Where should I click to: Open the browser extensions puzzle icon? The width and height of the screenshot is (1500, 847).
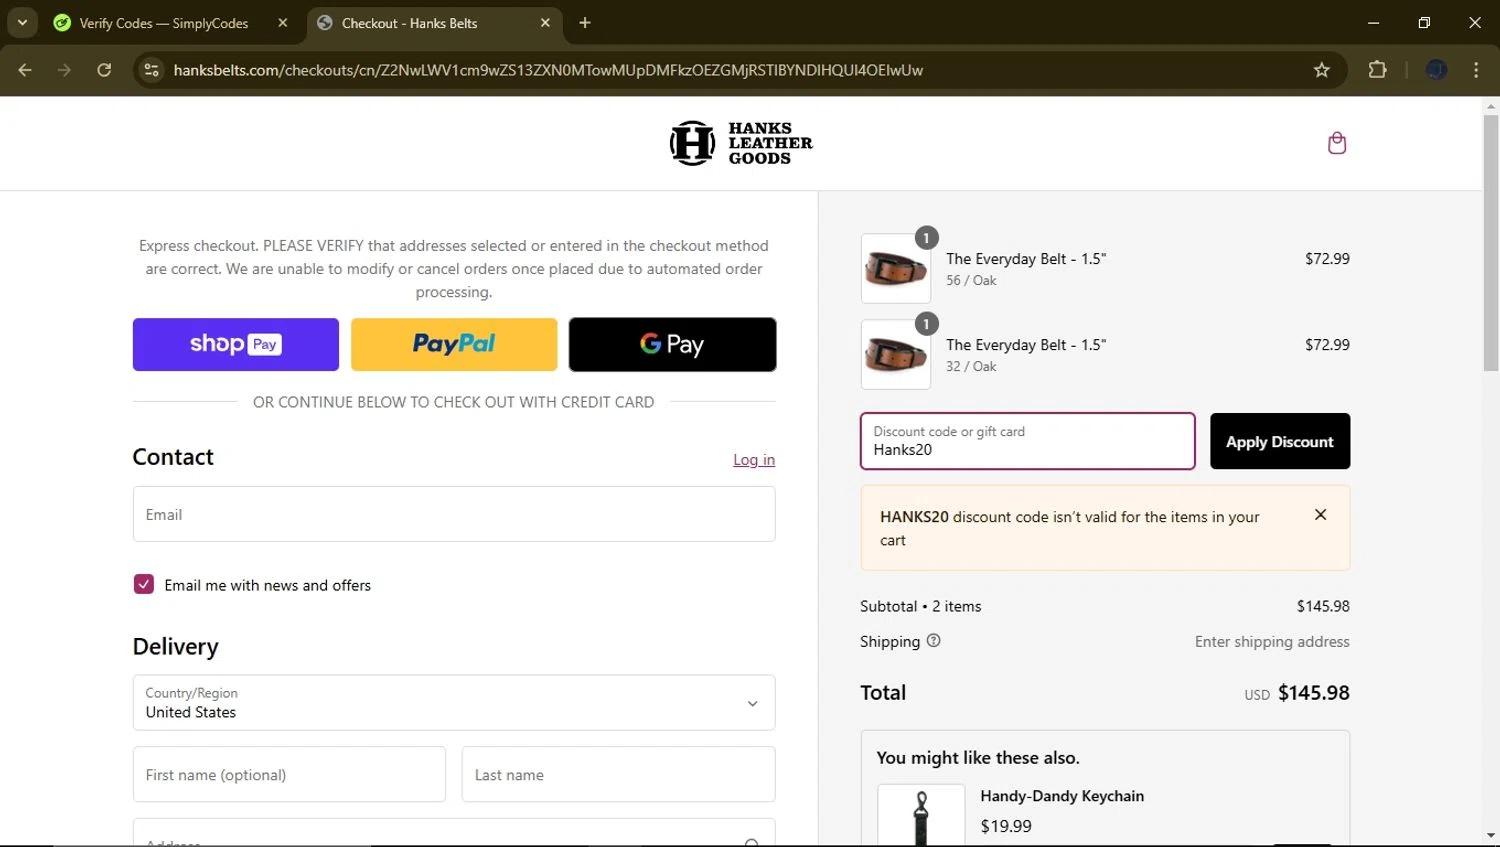click(x=1377, y=70)
